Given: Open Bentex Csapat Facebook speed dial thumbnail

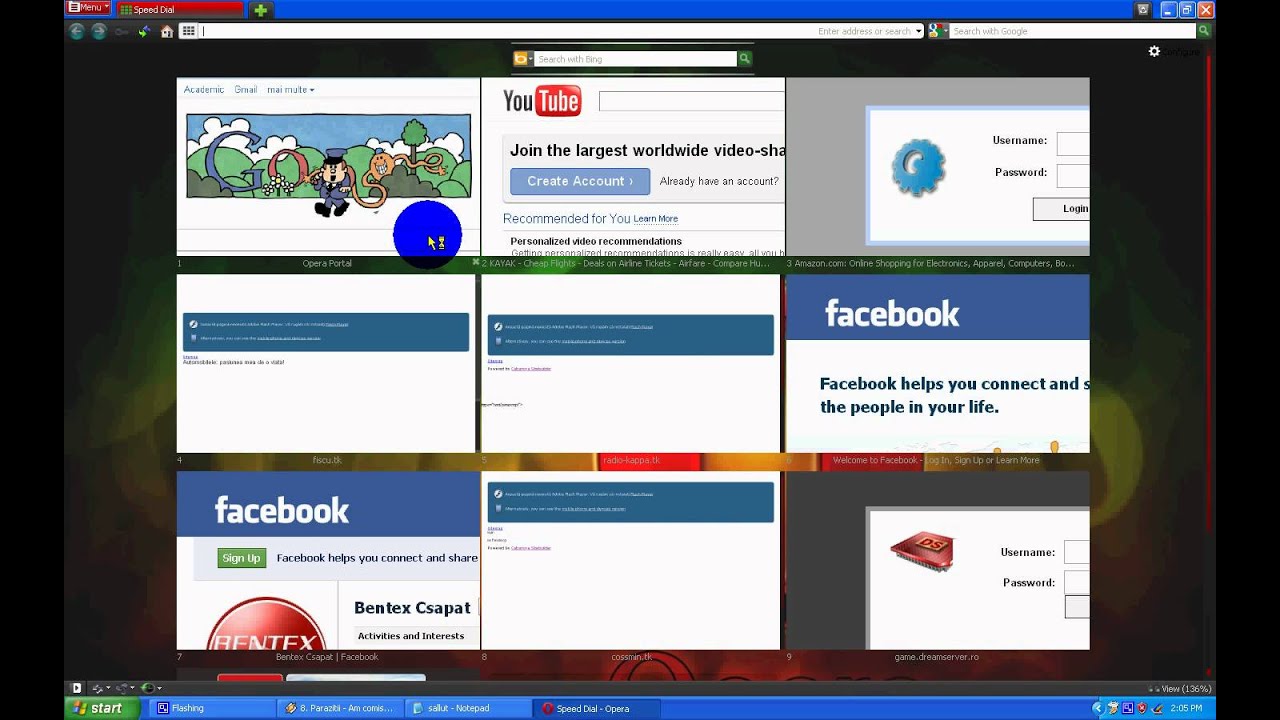Looking at the screenshot, I should 328,561.
